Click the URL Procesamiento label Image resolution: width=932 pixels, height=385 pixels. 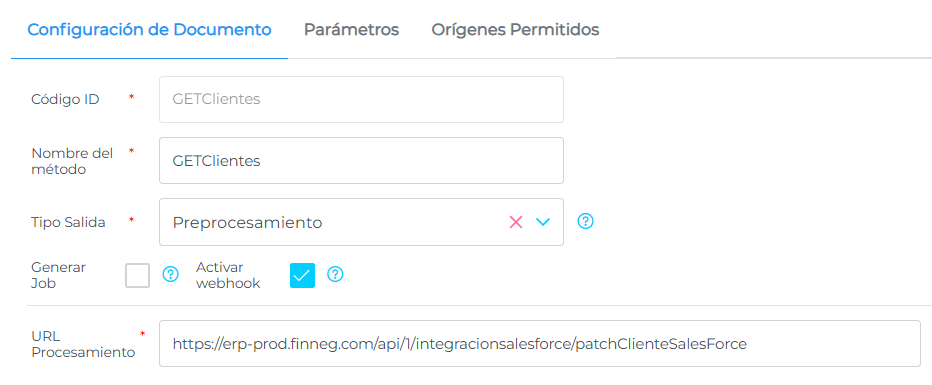coord(83,344)
